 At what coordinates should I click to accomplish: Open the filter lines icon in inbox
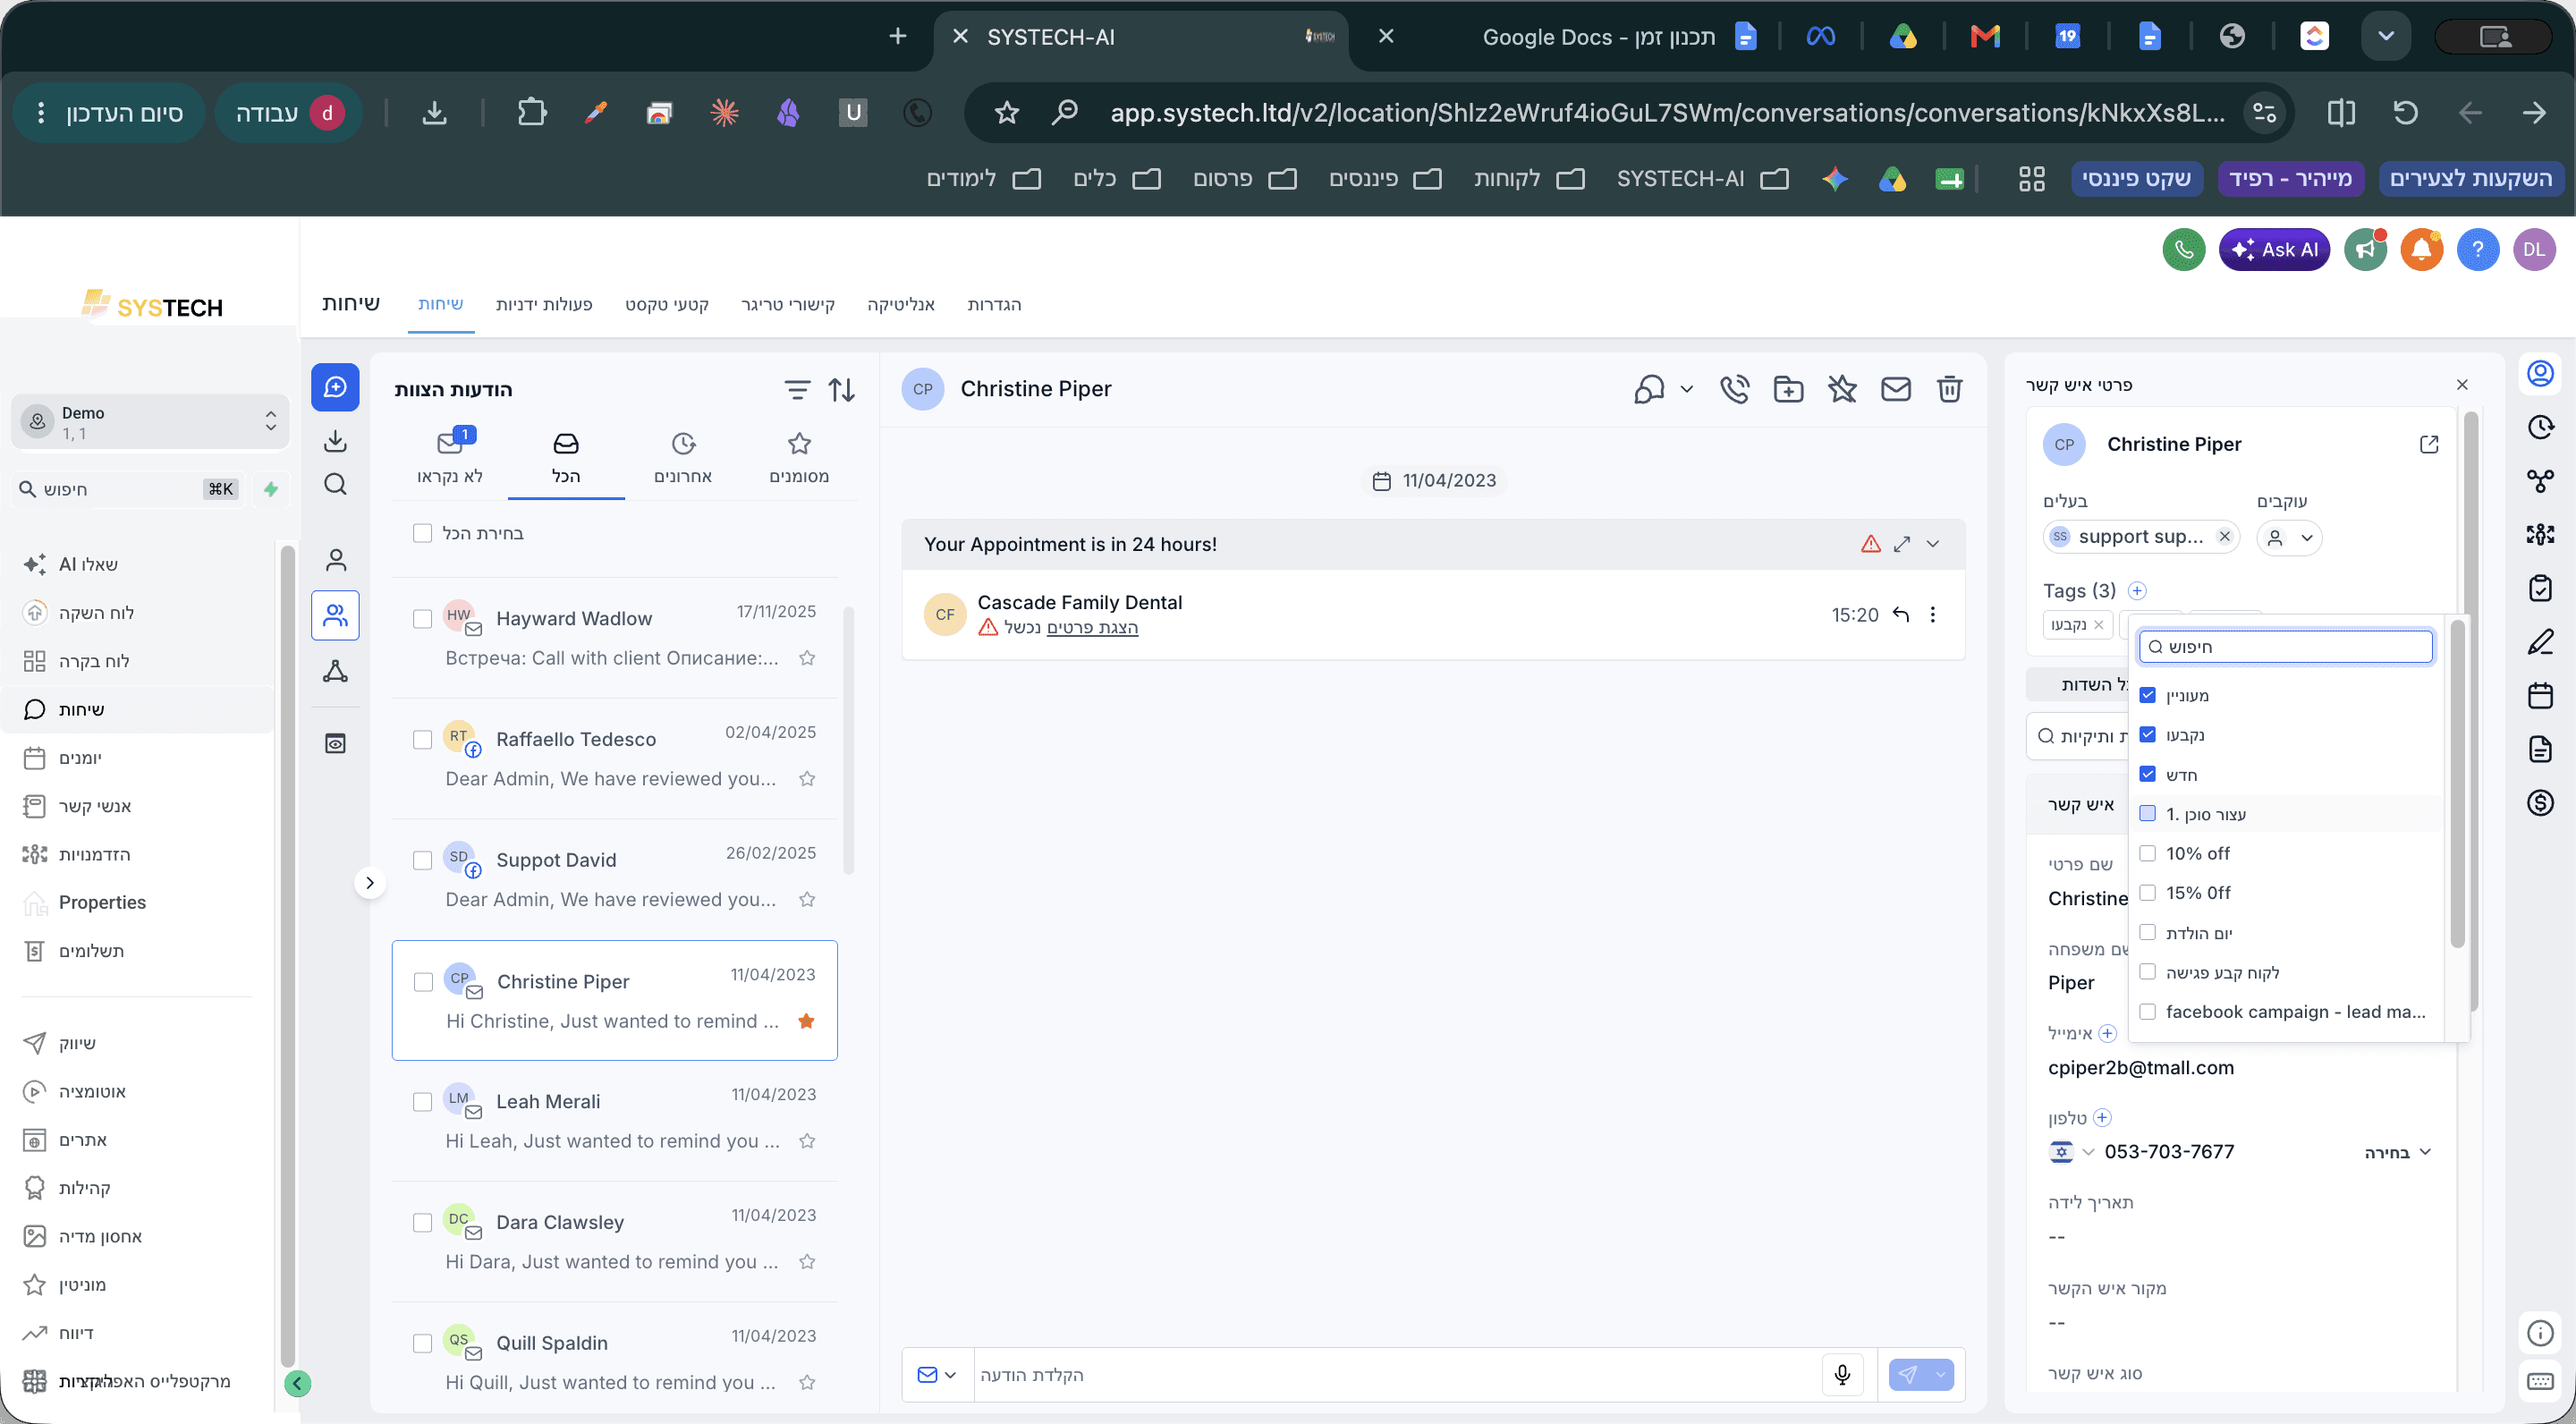tap(796, 390)
